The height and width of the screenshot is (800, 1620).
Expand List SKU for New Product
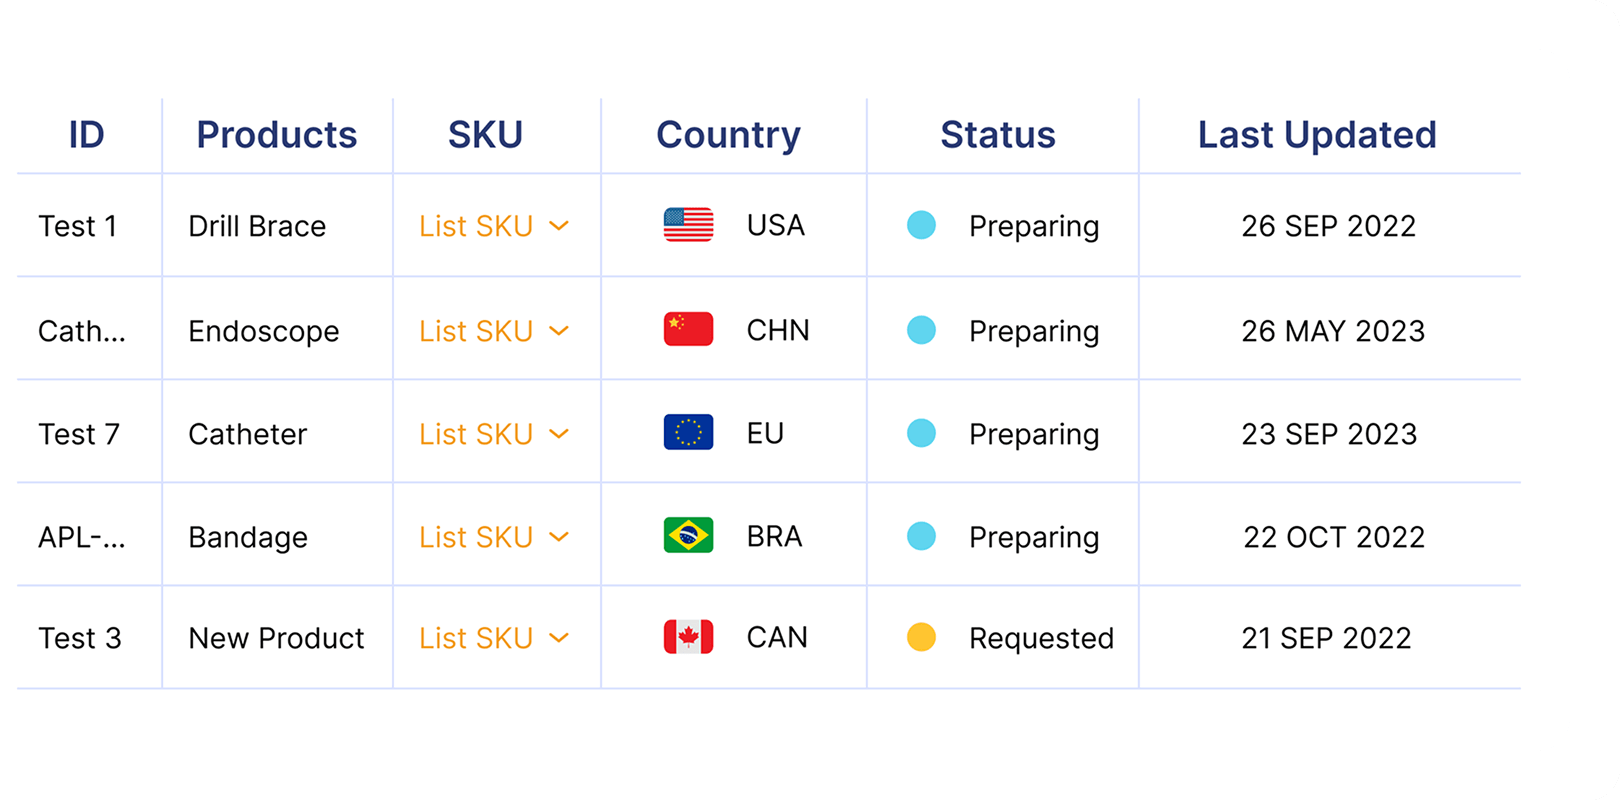click(494, 638)
